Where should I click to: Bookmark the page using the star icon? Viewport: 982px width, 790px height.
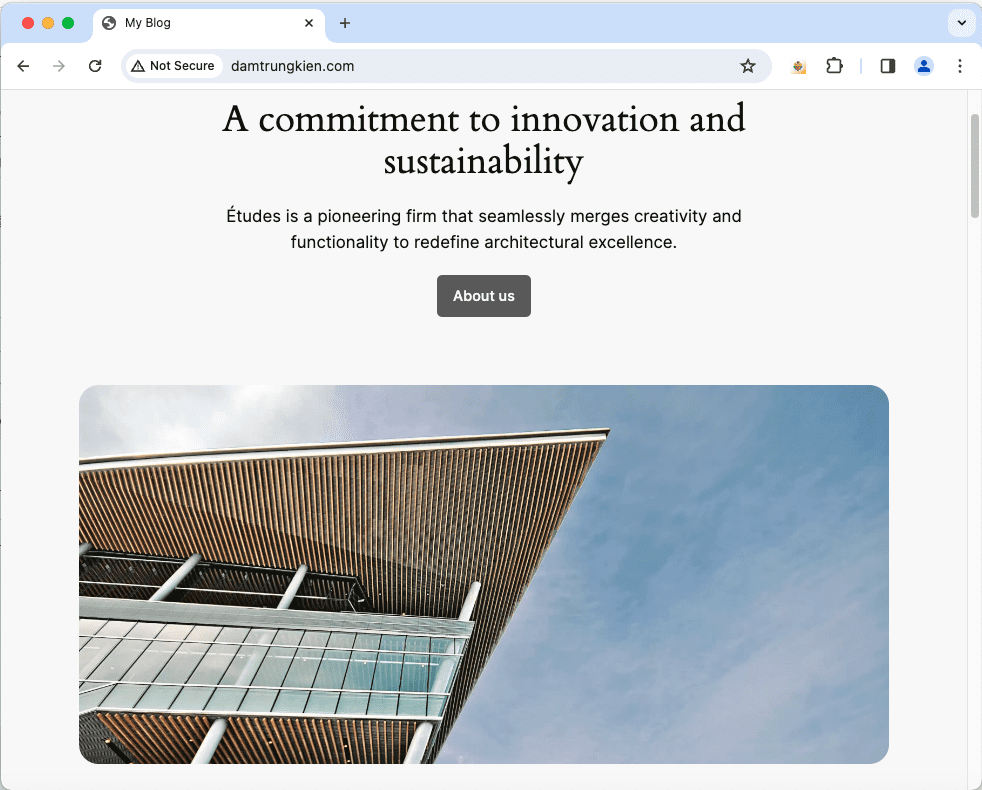(x=748, y=66)
